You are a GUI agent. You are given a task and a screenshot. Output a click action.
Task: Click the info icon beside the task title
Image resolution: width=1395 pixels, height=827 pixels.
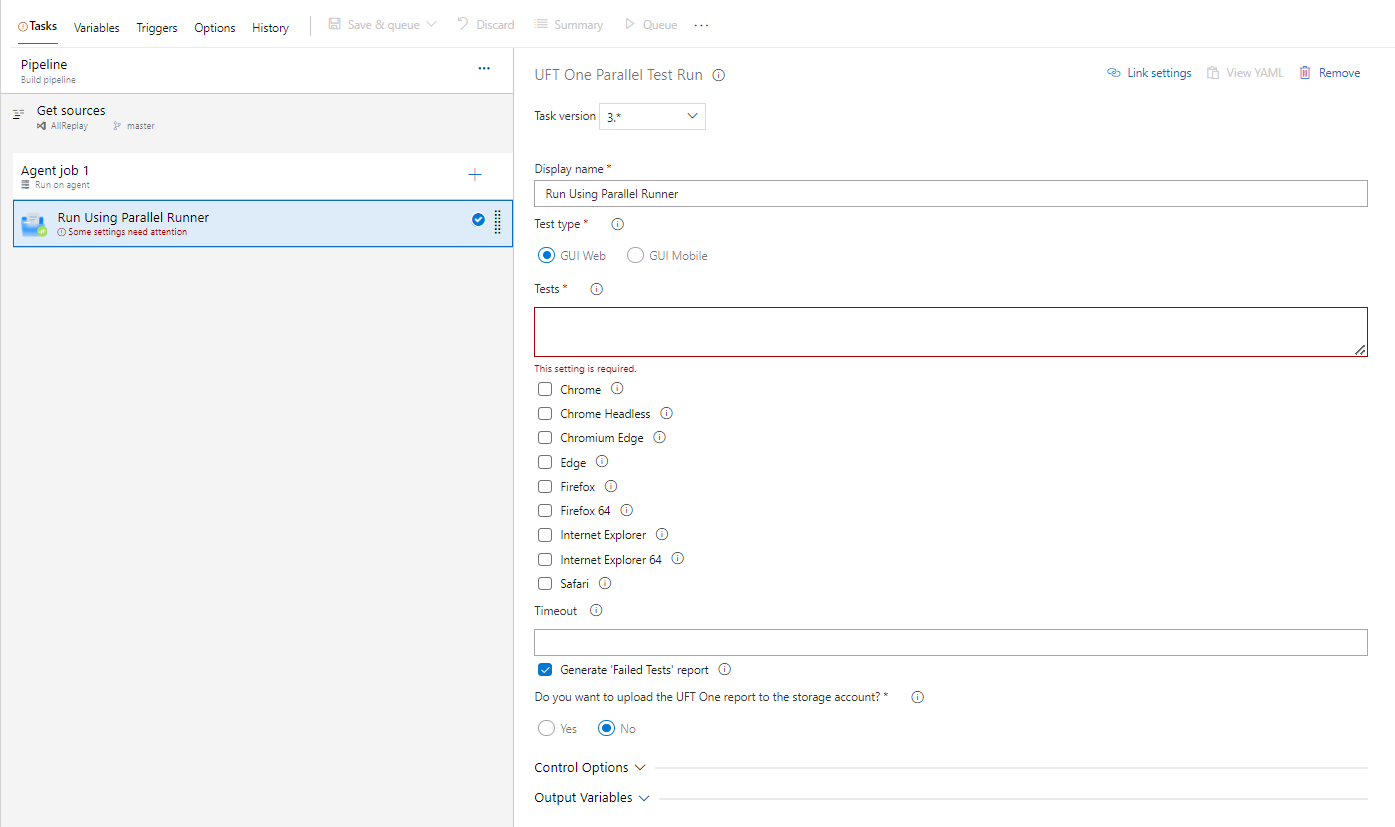(x=718, y=75)
